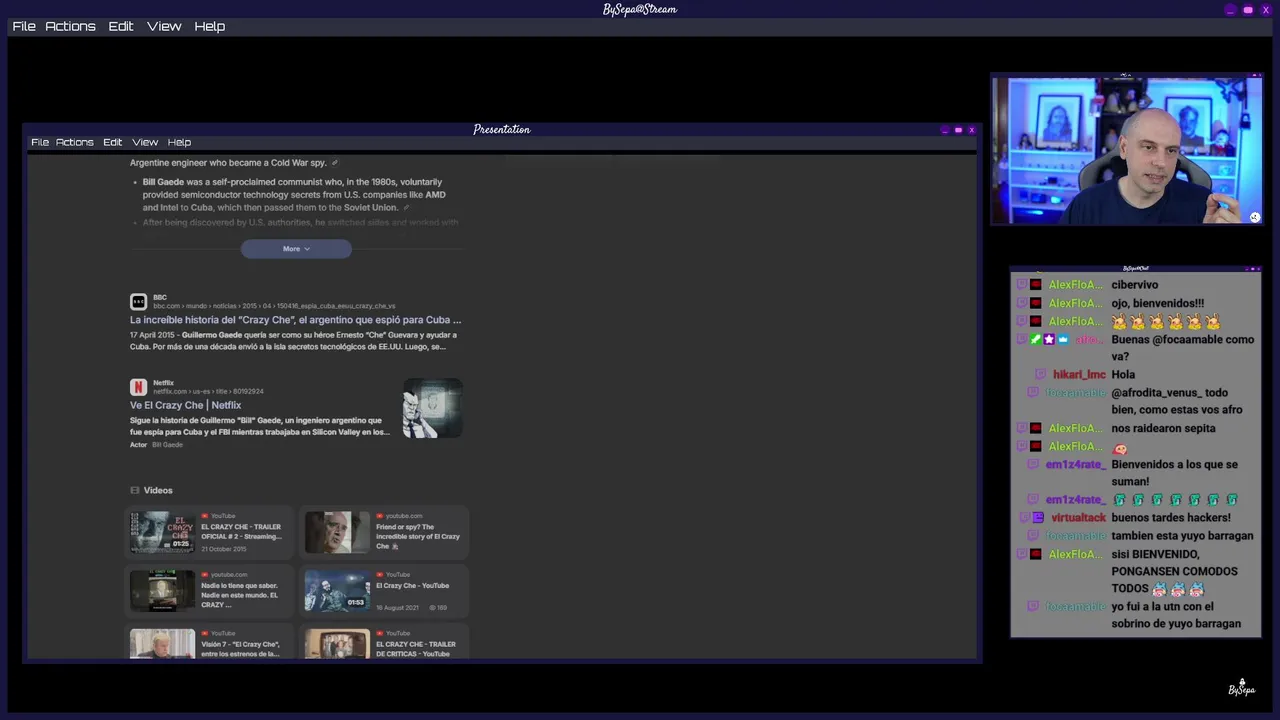Click the blue crown badge in chat

(1062, 340)
